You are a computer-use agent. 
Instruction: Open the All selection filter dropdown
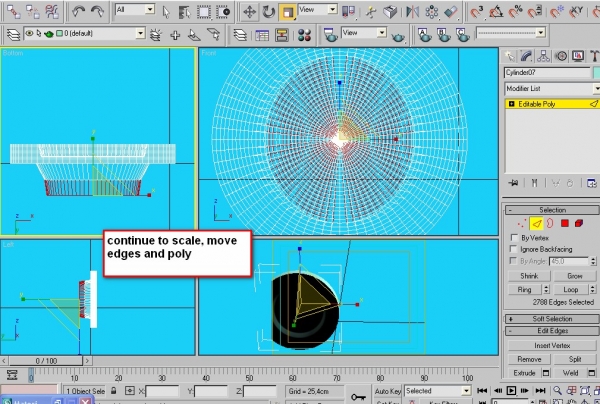click(150, 9)
